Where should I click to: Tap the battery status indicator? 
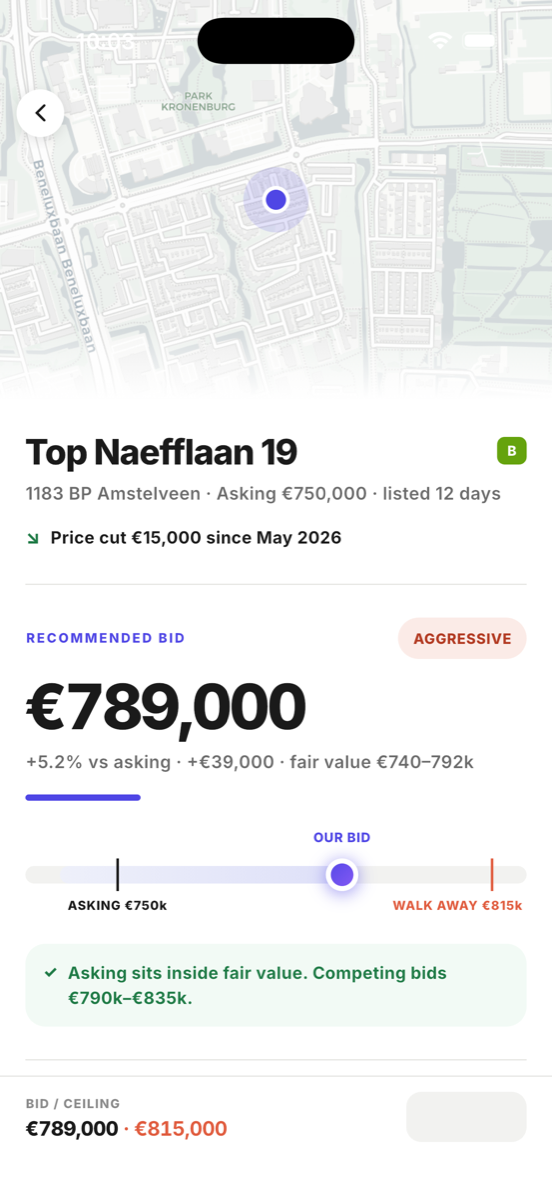479,41
